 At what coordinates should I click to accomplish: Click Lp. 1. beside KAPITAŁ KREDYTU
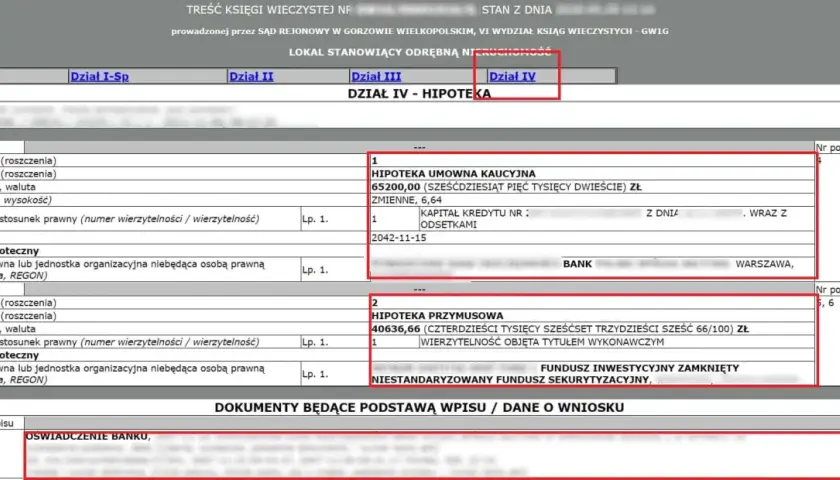(315, 219)
